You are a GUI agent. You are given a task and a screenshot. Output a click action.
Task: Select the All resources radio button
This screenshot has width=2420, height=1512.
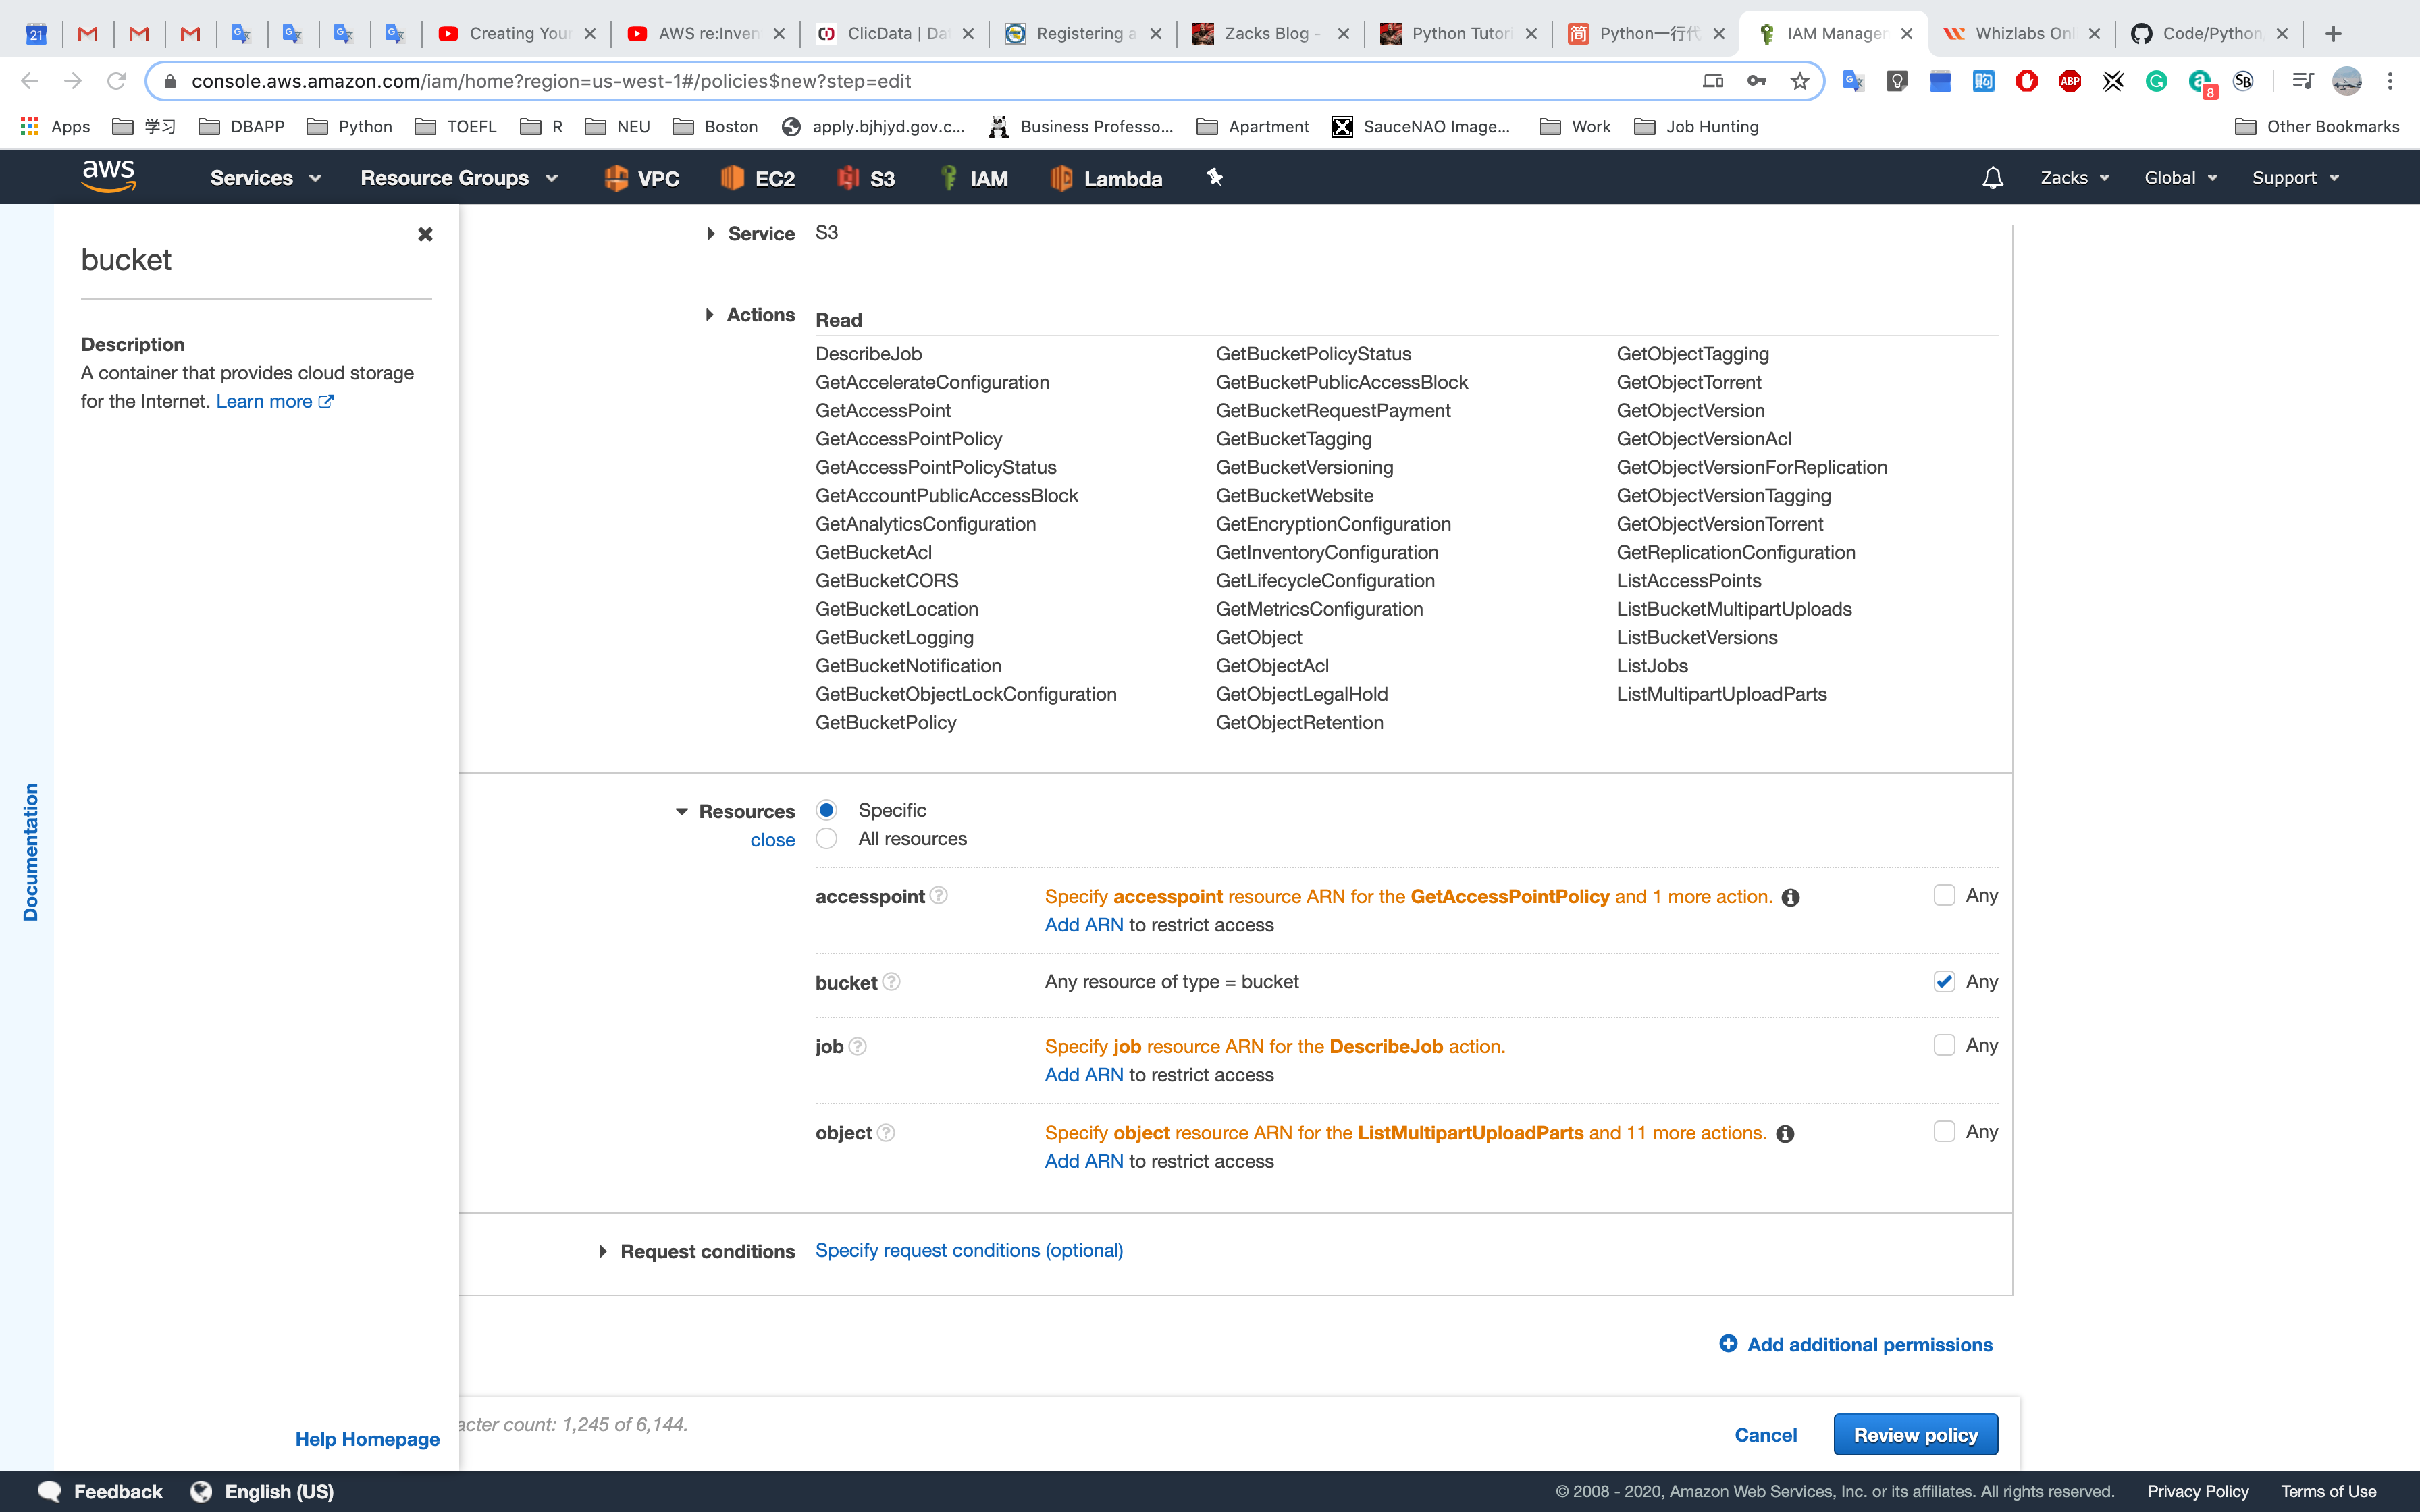pos(826,839)
